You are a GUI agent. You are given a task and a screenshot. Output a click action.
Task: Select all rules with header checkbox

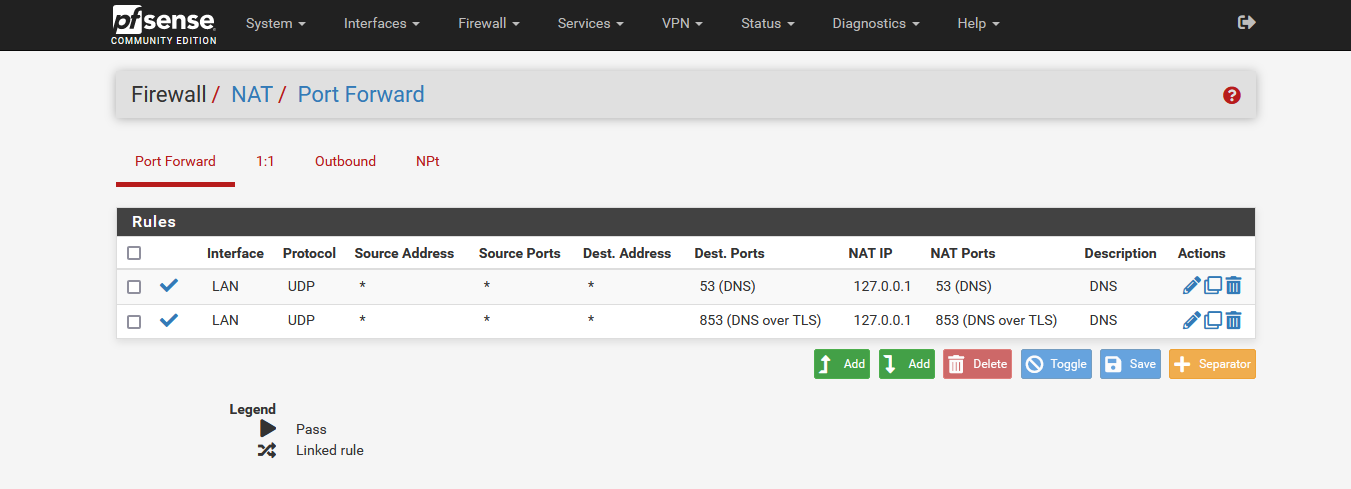tap(134, 253)
